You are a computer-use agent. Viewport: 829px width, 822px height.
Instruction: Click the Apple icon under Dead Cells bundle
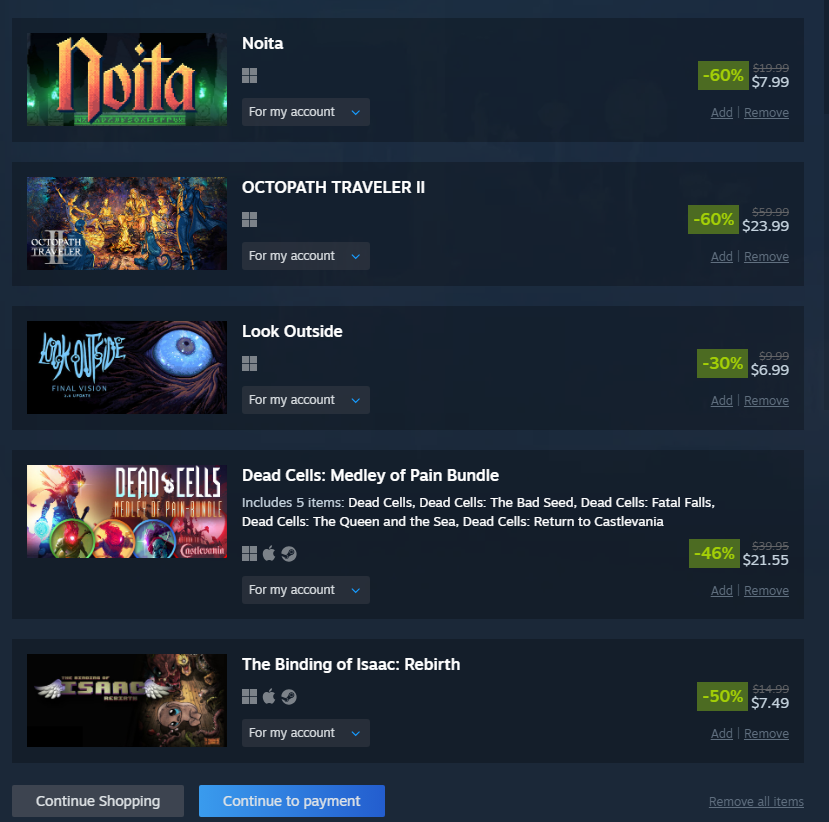tap(269, 553)
